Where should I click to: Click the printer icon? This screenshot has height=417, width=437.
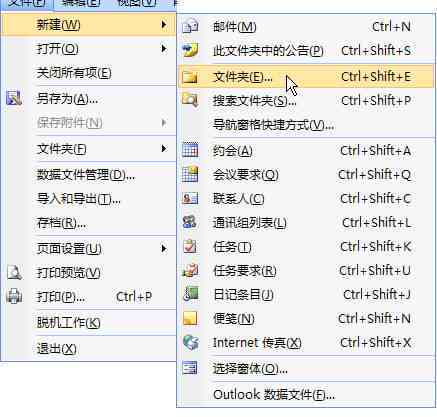[x=14, y=296]
